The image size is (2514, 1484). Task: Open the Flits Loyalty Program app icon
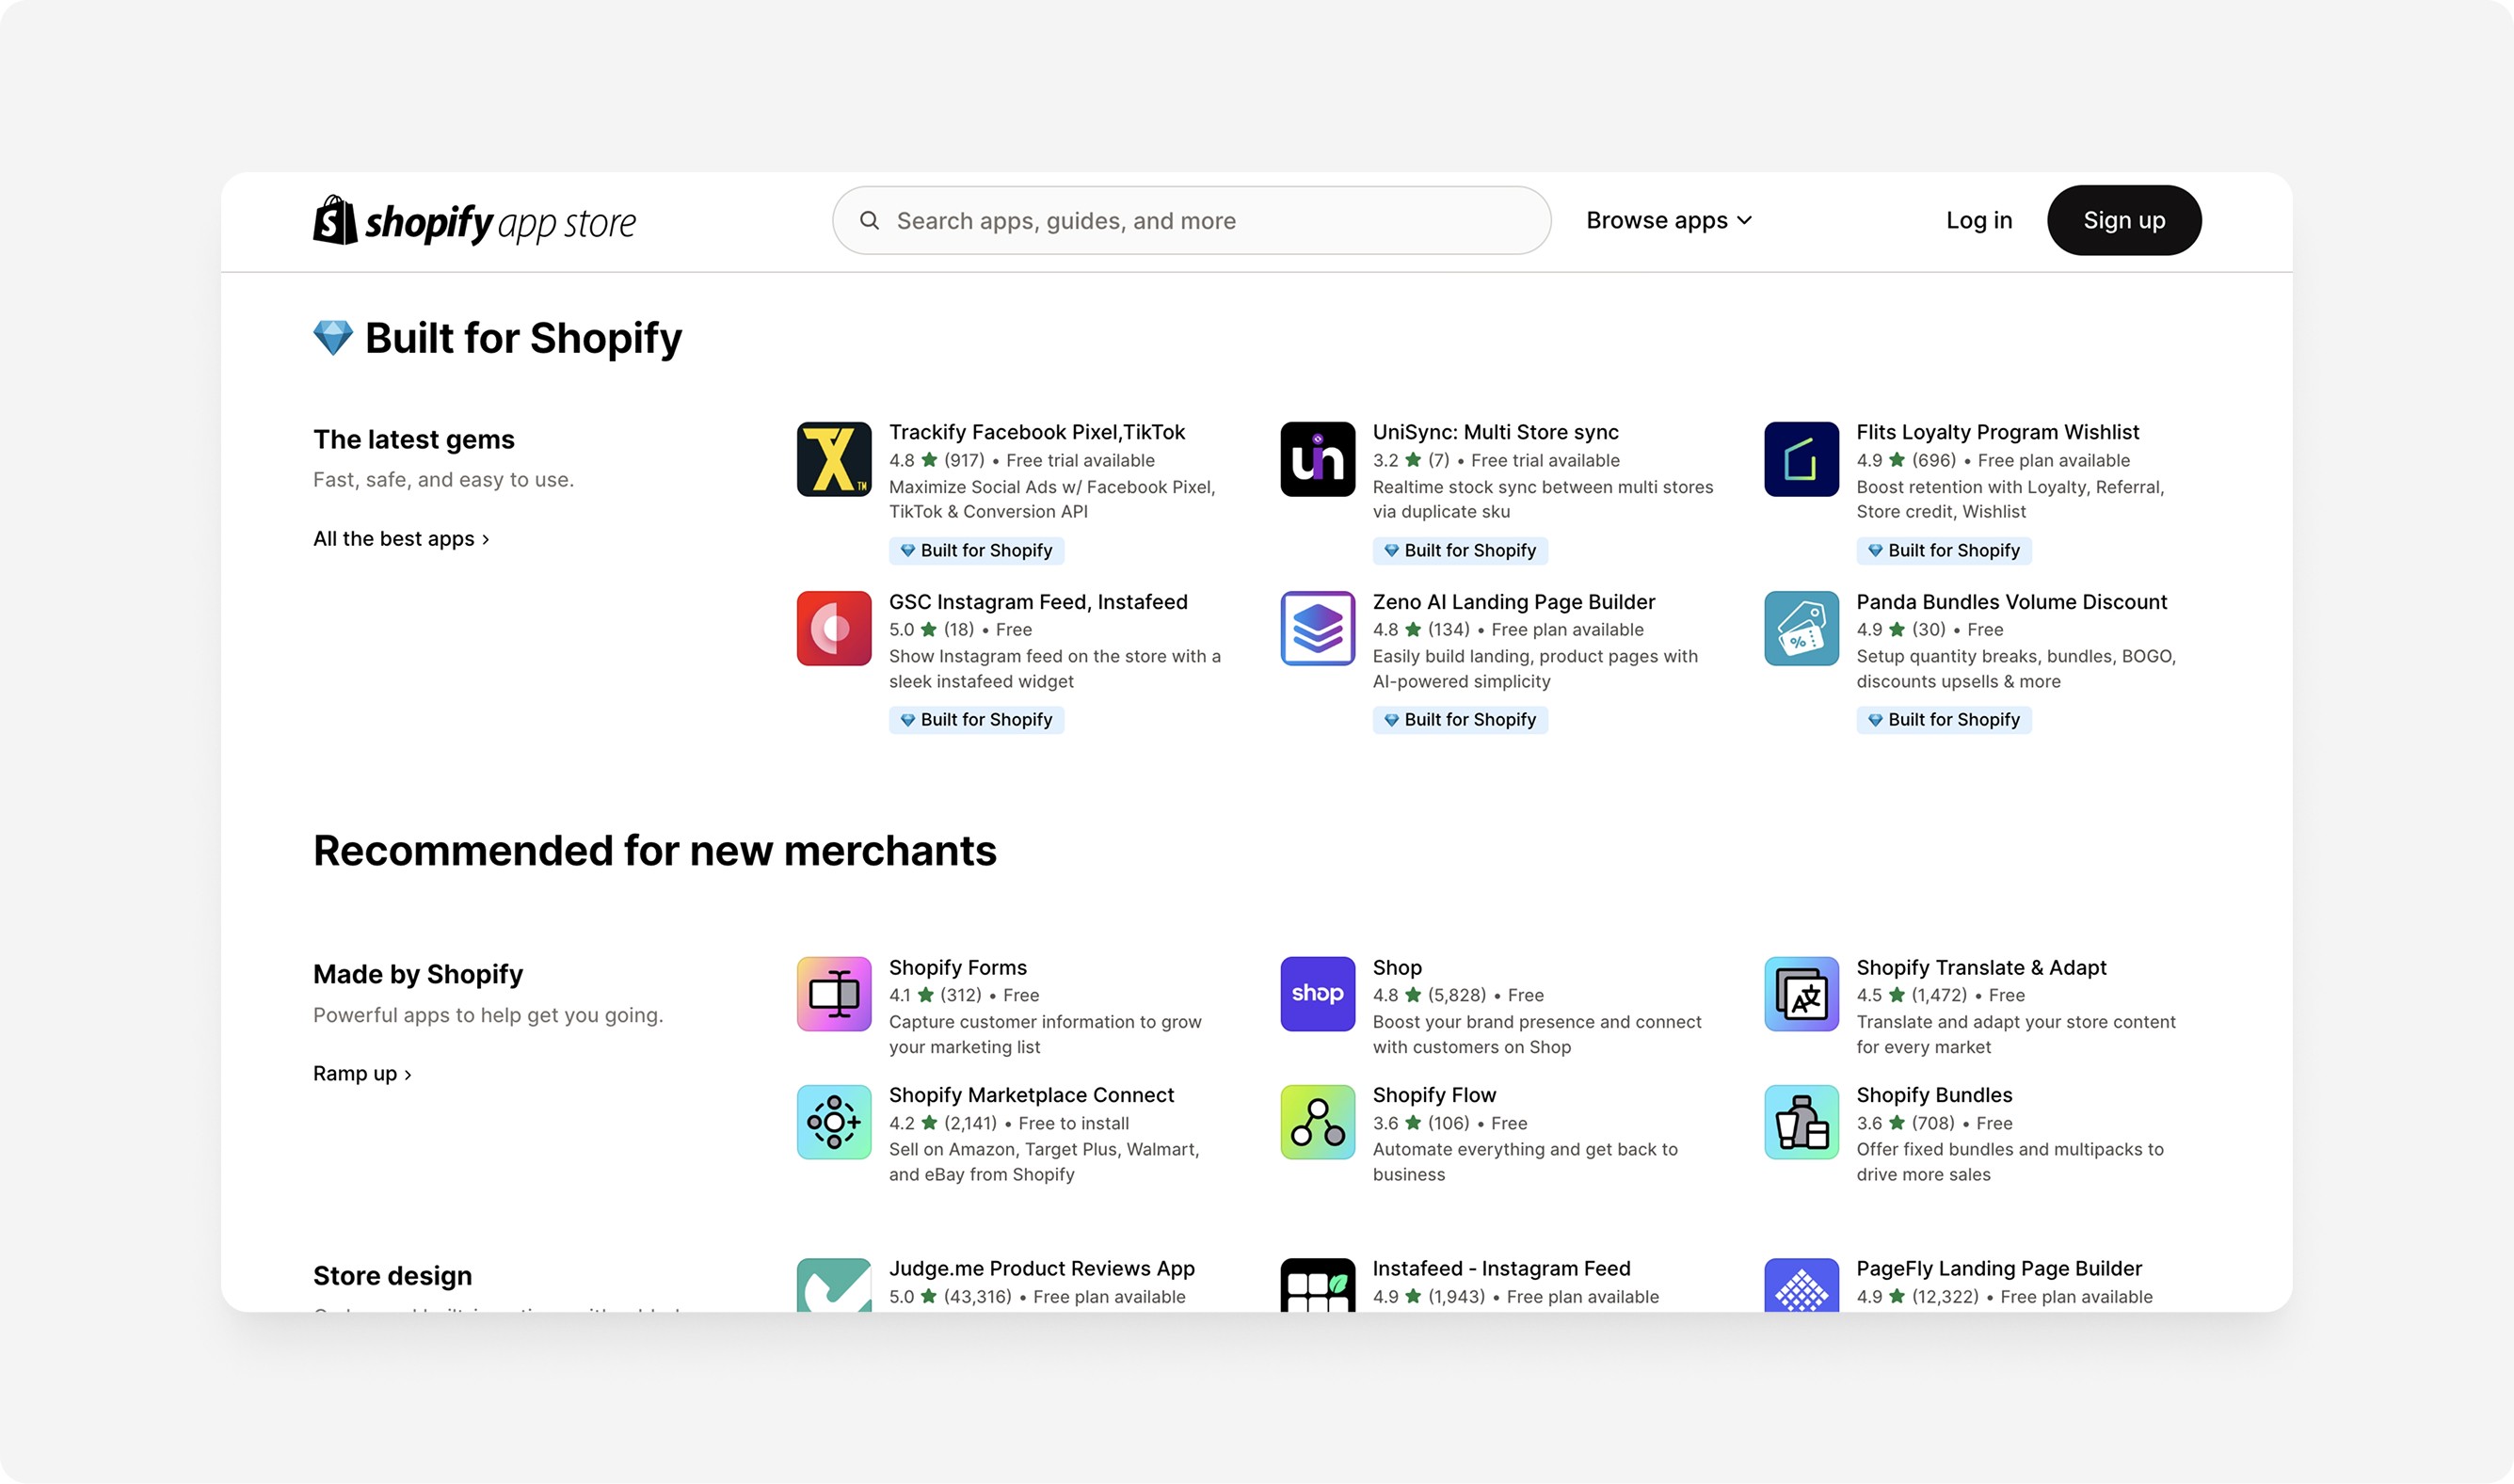(1801, 459)
